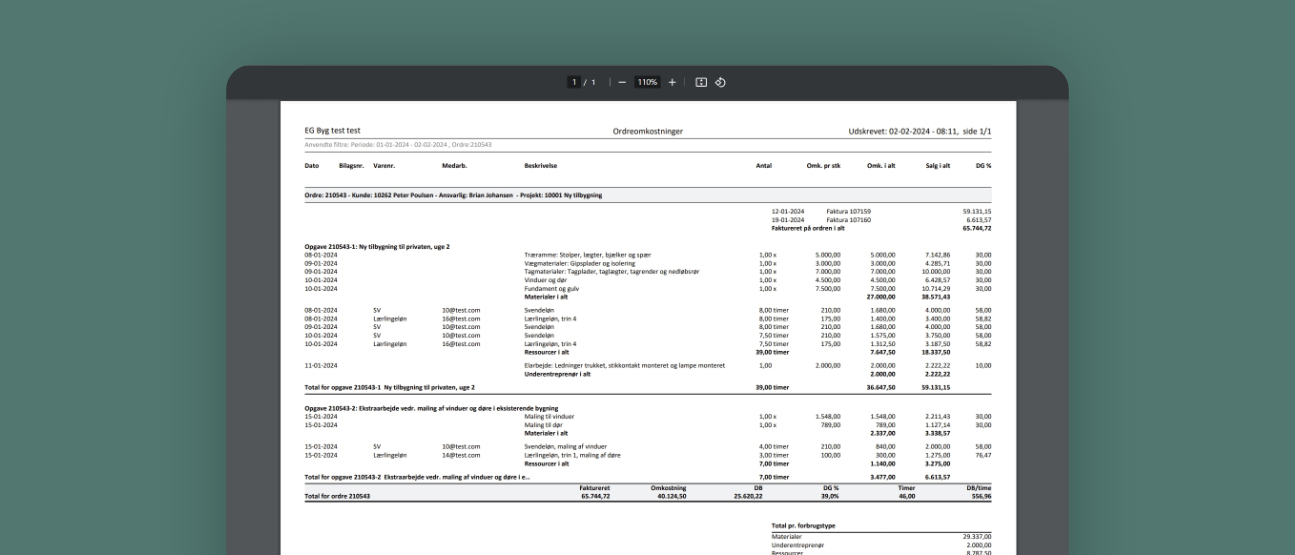This screenshot has height=555, width=1295.
Task: Click the Ordre 210543 grey header row
Action: (453, 195)
